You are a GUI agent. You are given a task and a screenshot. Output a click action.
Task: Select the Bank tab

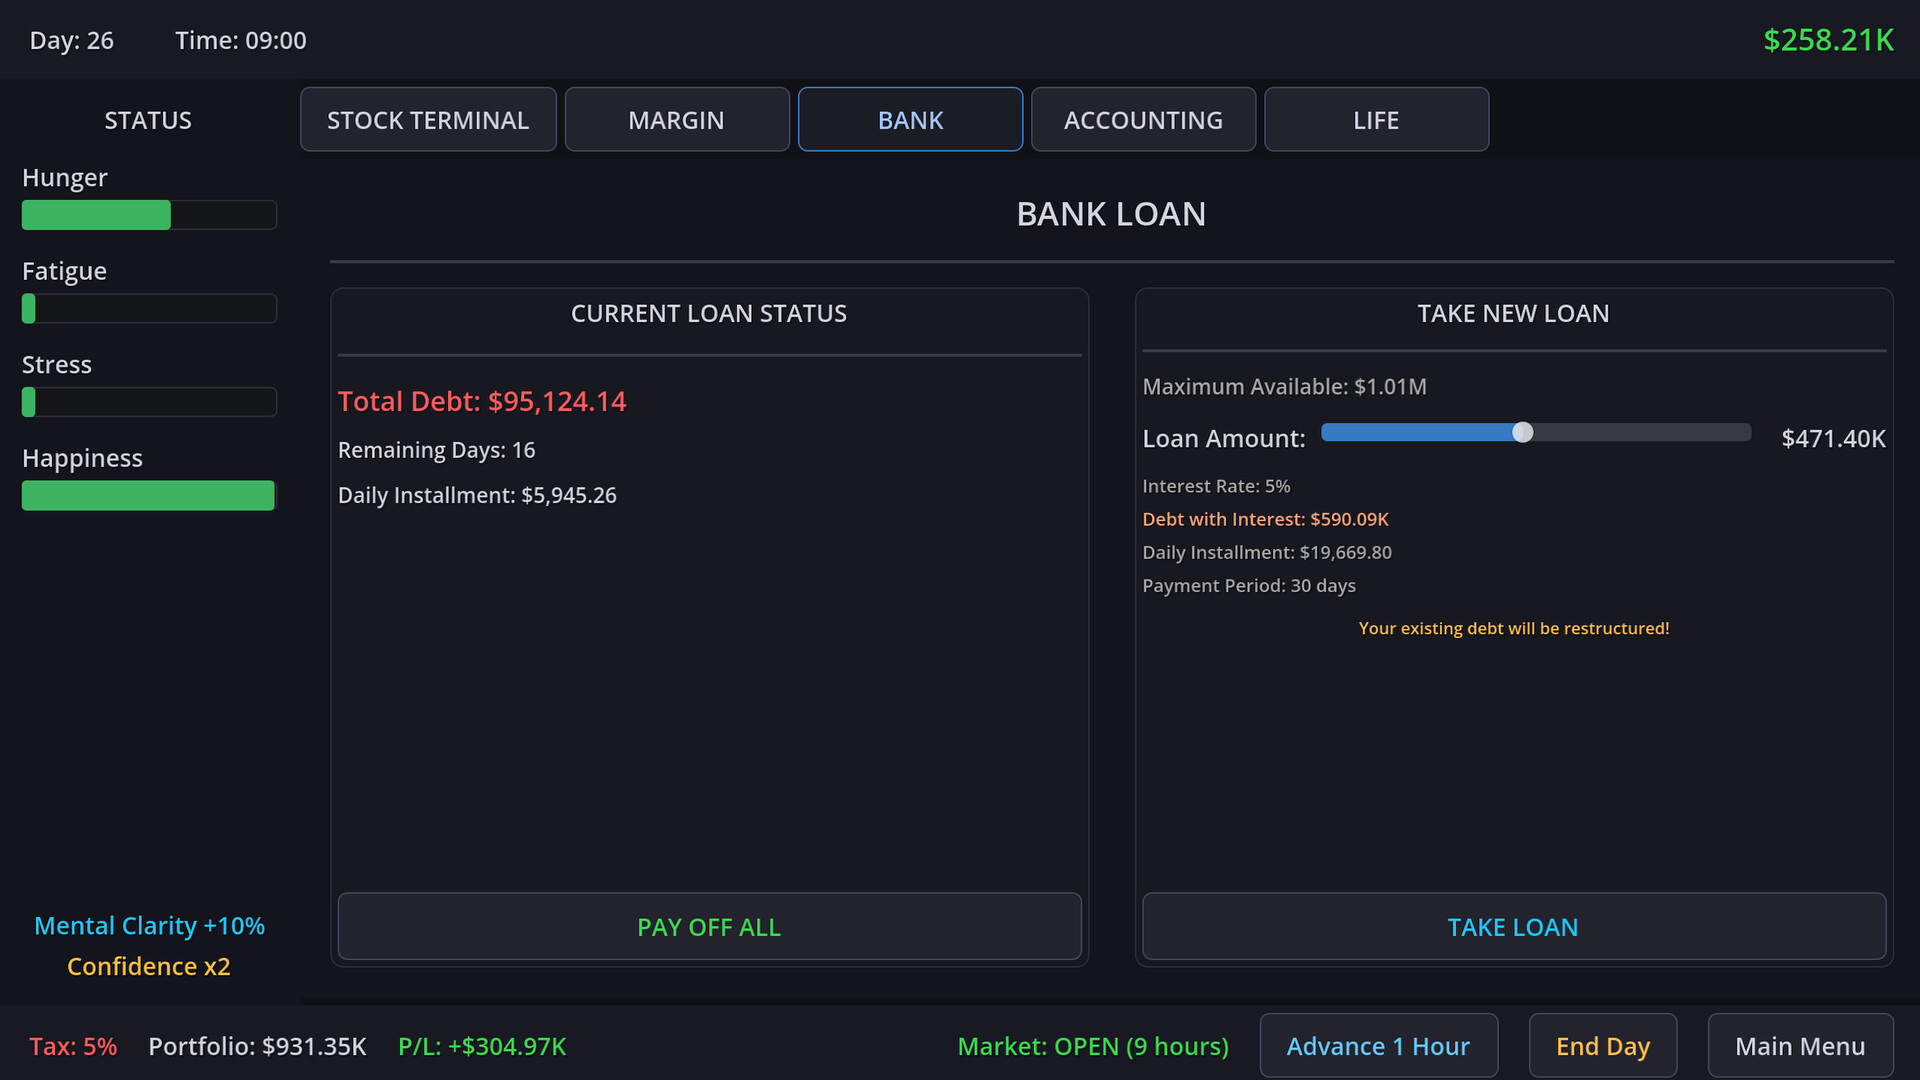coord(910,120)
